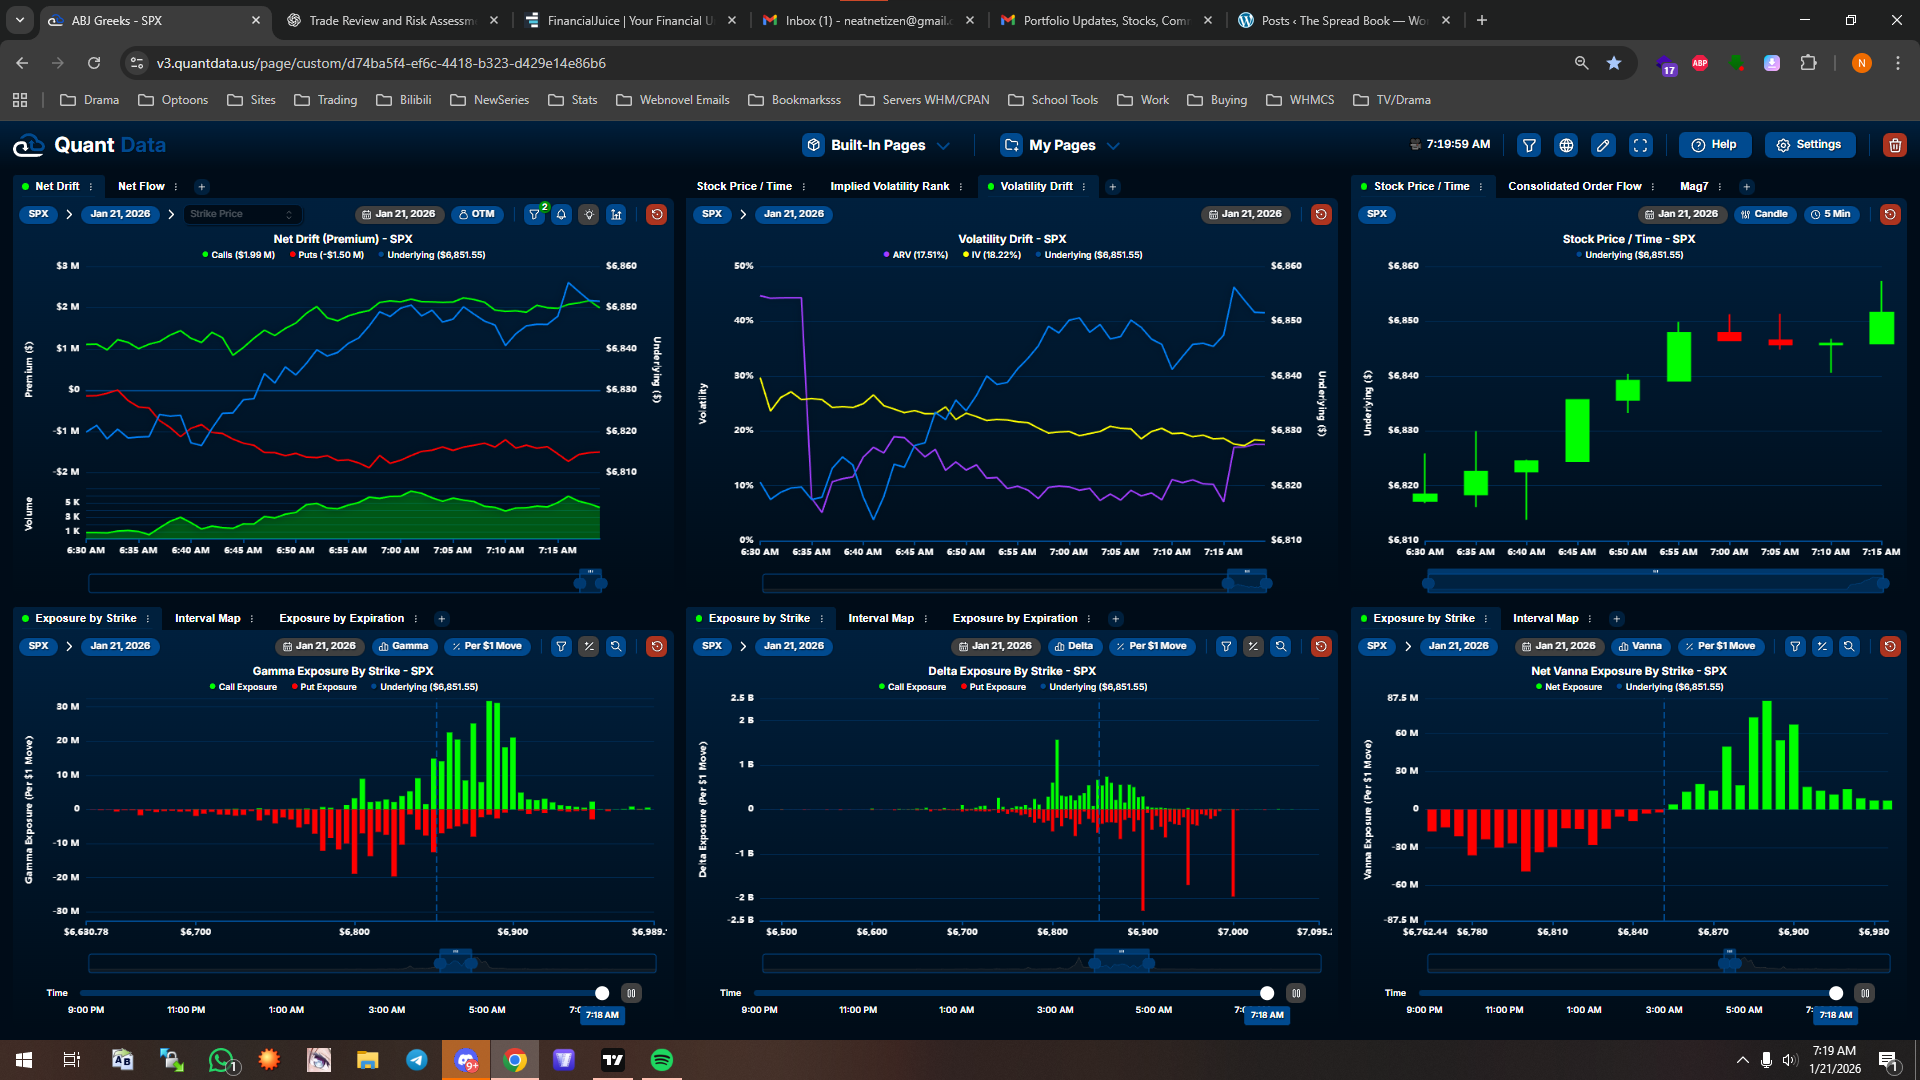1920x1080 pixels.
Task: Open the Strike Price selector
Action: 241,214
